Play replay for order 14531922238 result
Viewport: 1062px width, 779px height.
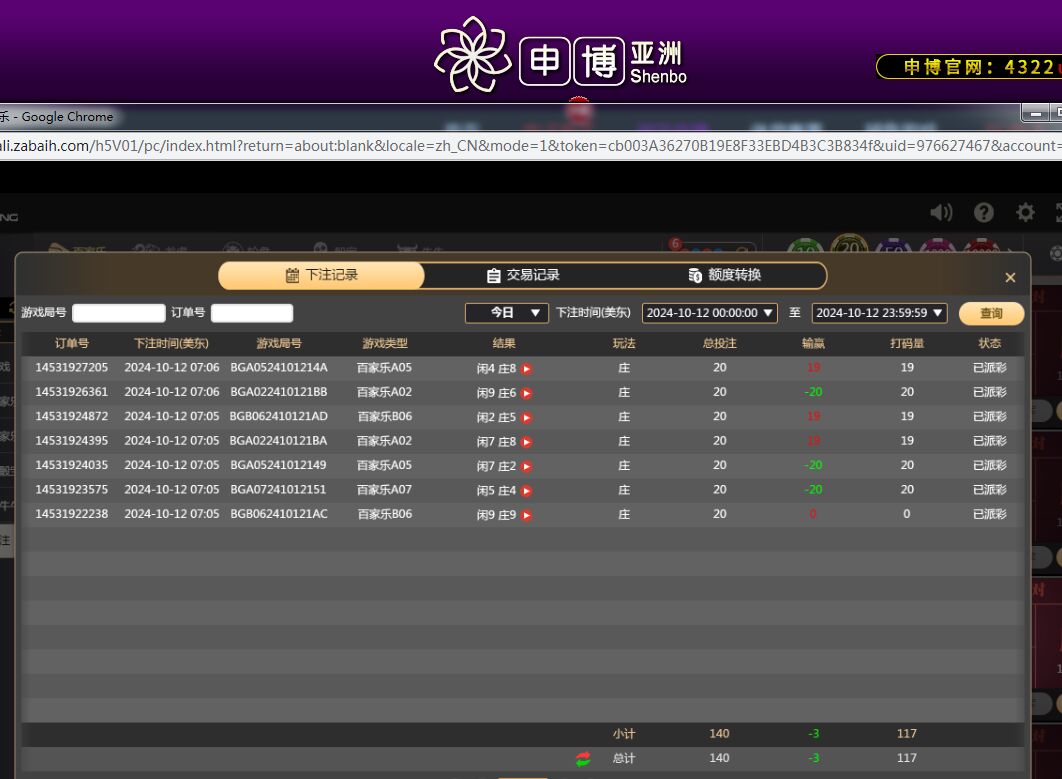[x=527, y=516]
